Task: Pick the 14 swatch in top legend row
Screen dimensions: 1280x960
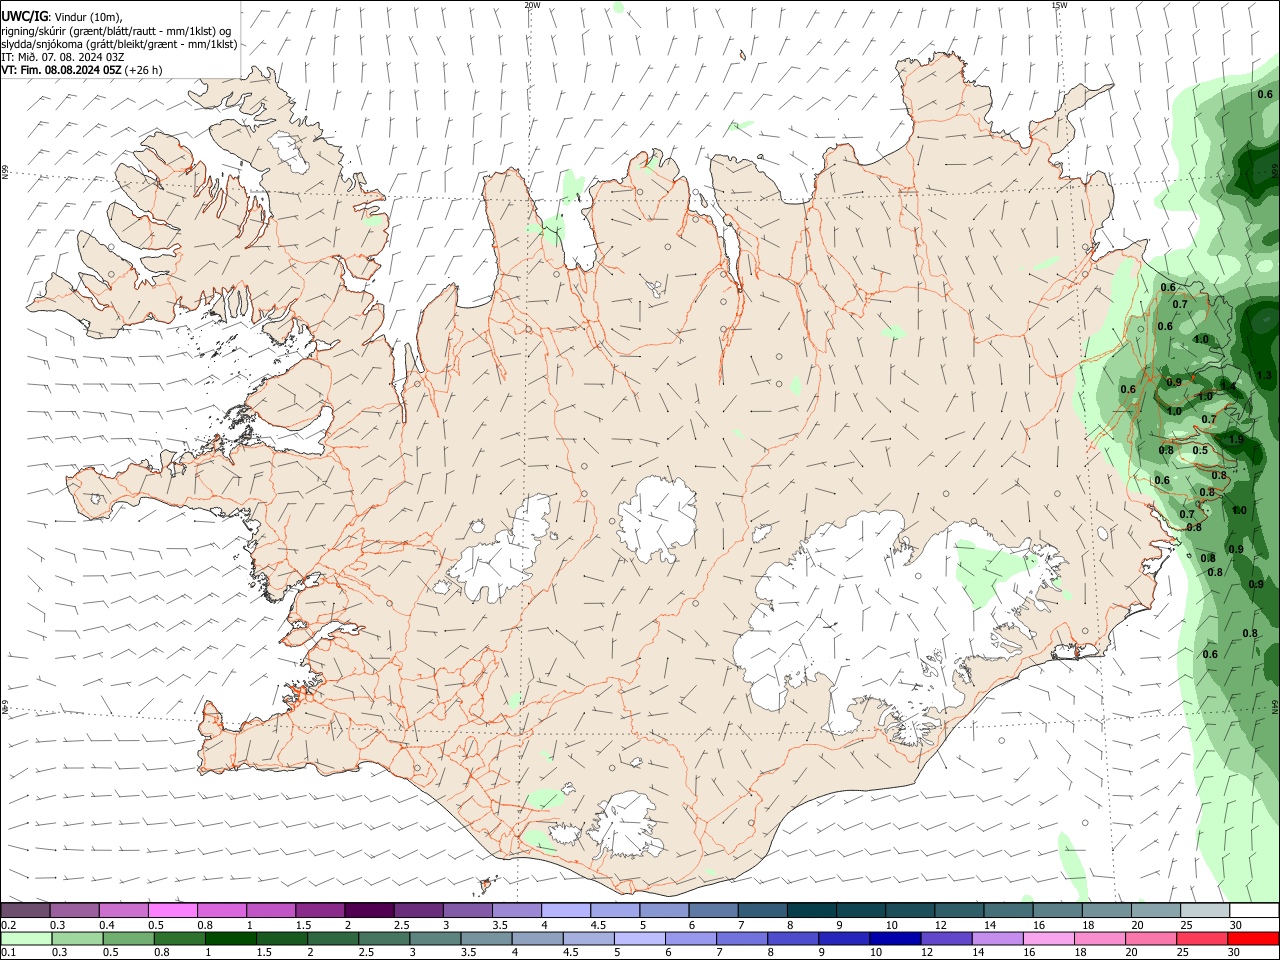Action: tap(1007, 910)
